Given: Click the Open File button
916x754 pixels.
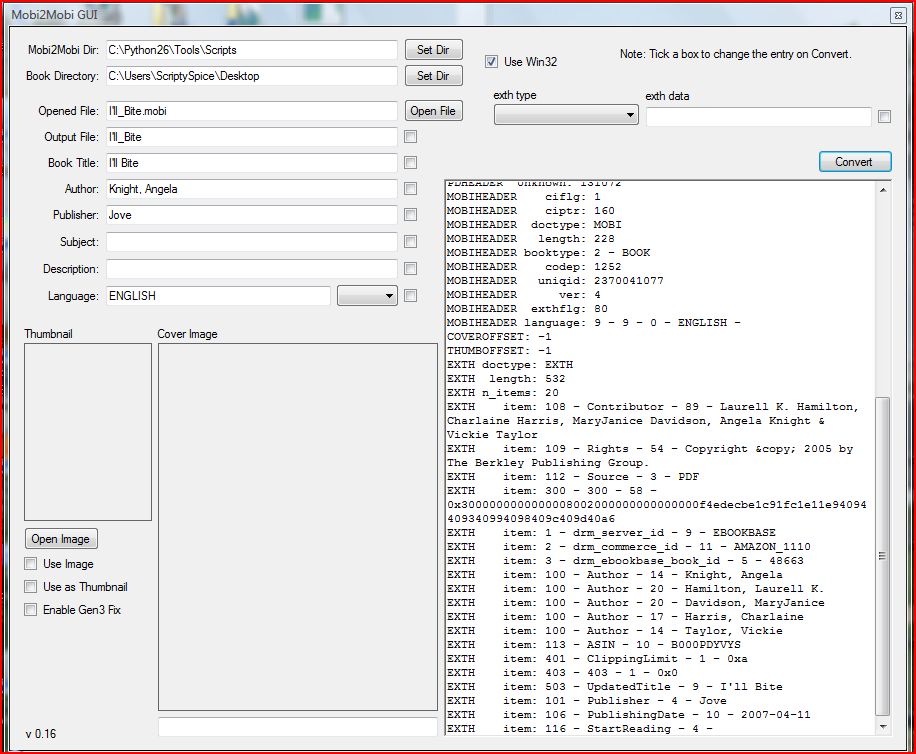Looking at the screenshot, I should [x=433, y=110].
